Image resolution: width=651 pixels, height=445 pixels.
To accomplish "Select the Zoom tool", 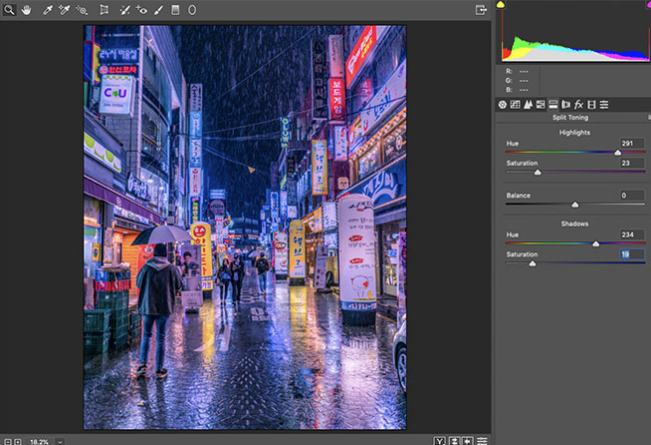I will [9, 10].
